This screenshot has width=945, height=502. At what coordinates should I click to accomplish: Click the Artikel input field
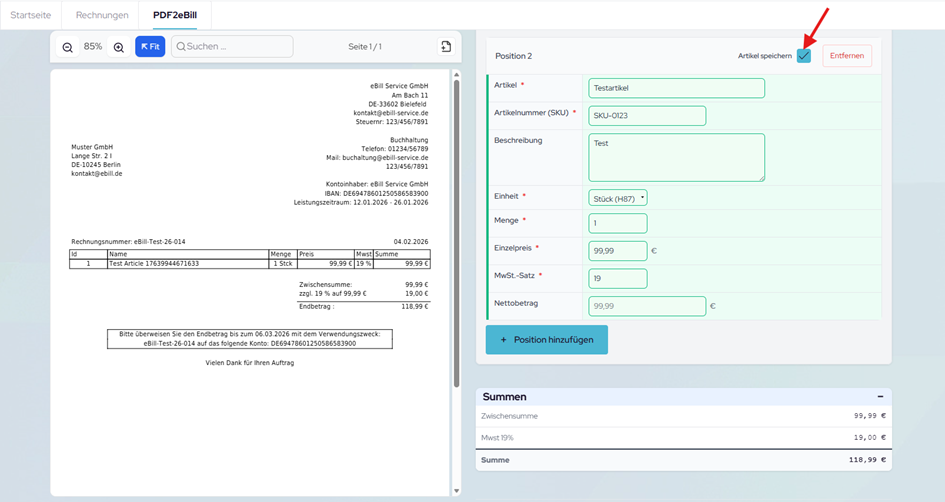click(x=676, y=88)
